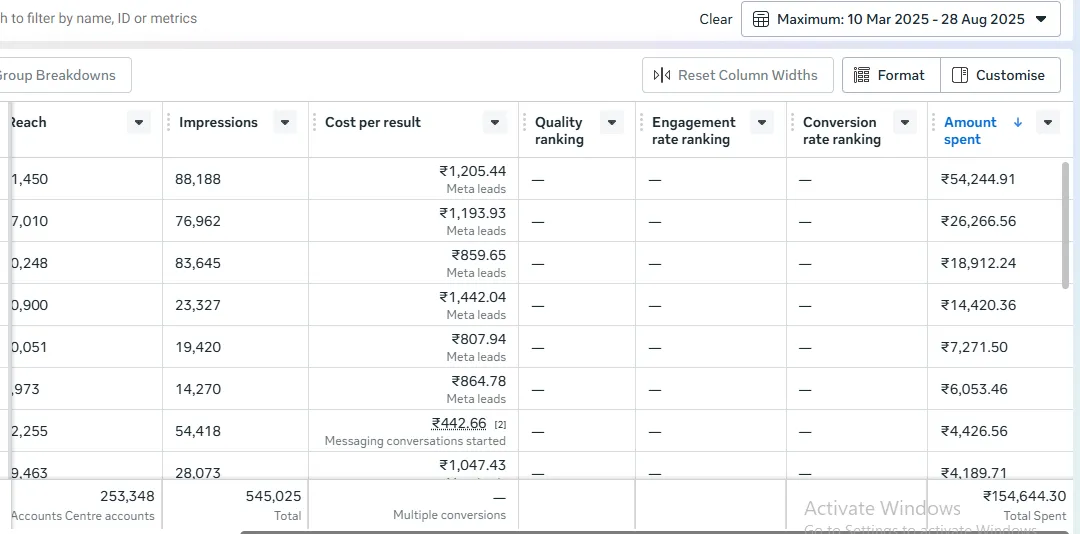1080x534 pixels.
Task: Select ₹859.65 cost per result cell
Action: click(x=413, y=263)
